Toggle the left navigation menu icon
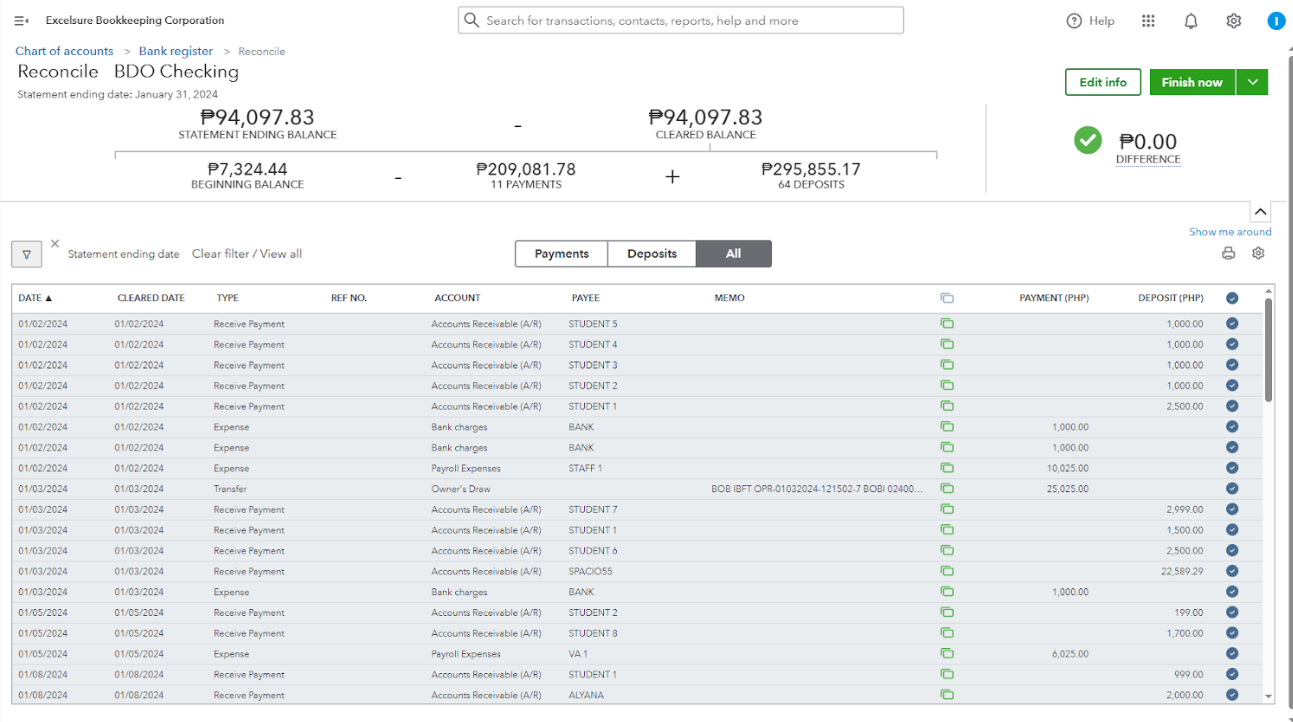 coord(21,21)
